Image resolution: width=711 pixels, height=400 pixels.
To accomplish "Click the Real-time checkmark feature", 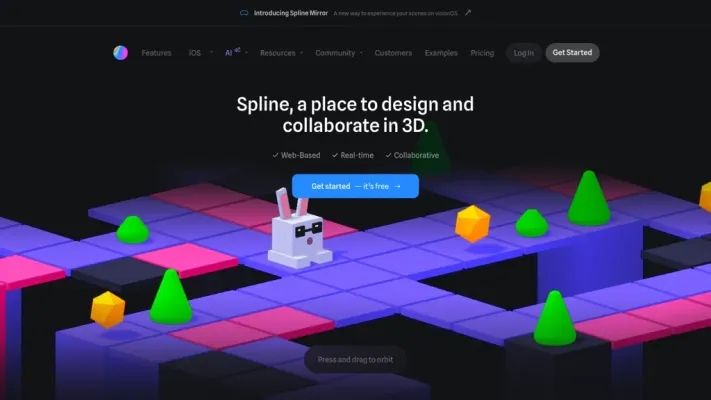I will tap(354, 155).
